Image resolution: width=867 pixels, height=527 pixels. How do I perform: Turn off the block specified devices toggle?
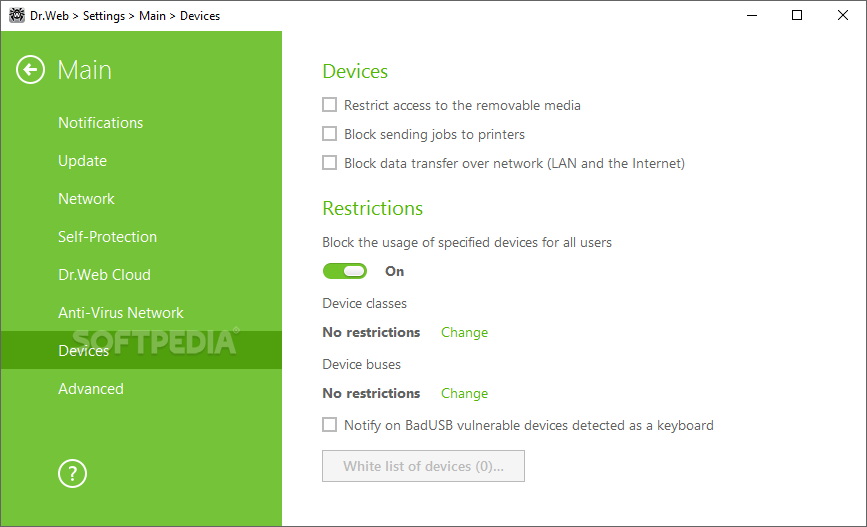pyautogui.click(x=345, y=271)
